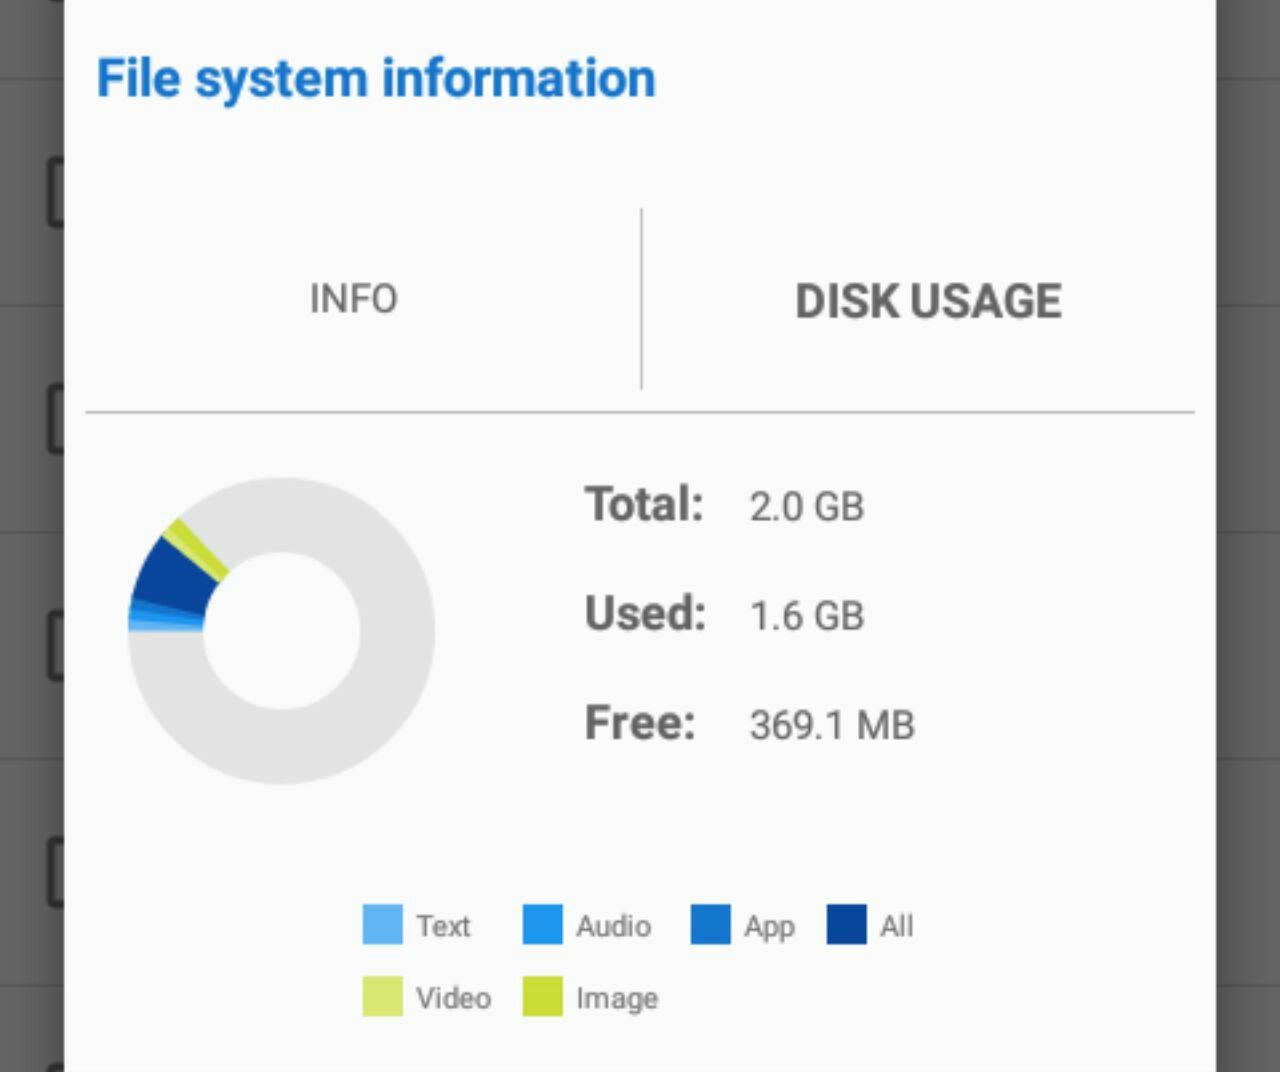Choose the All legend dark blue square

click(x=846, y=925)
